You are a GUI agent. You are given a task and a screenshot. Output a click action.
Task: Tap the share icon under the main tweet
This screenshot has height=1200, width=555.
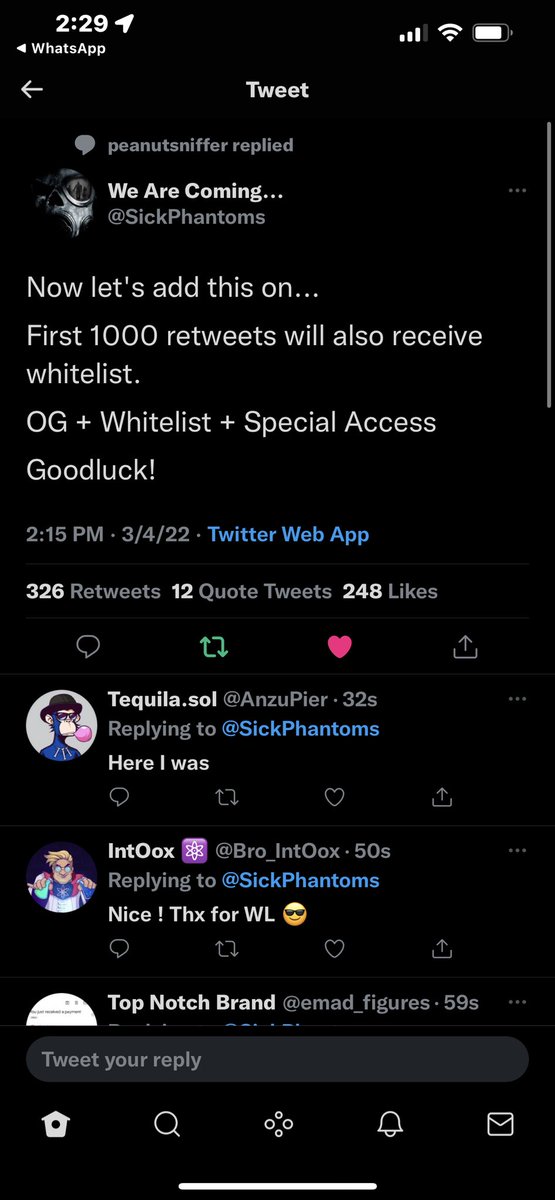(465, 648)
